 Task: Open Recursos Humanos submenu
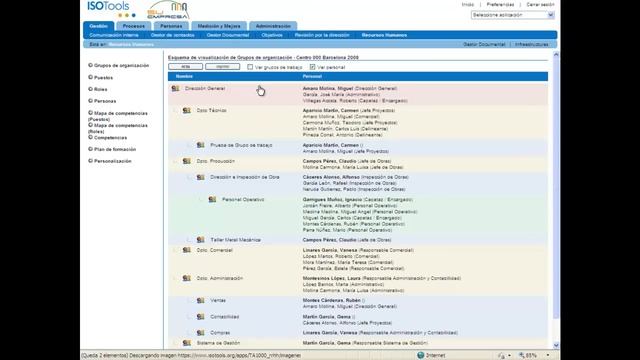click(x=384, y=35)
